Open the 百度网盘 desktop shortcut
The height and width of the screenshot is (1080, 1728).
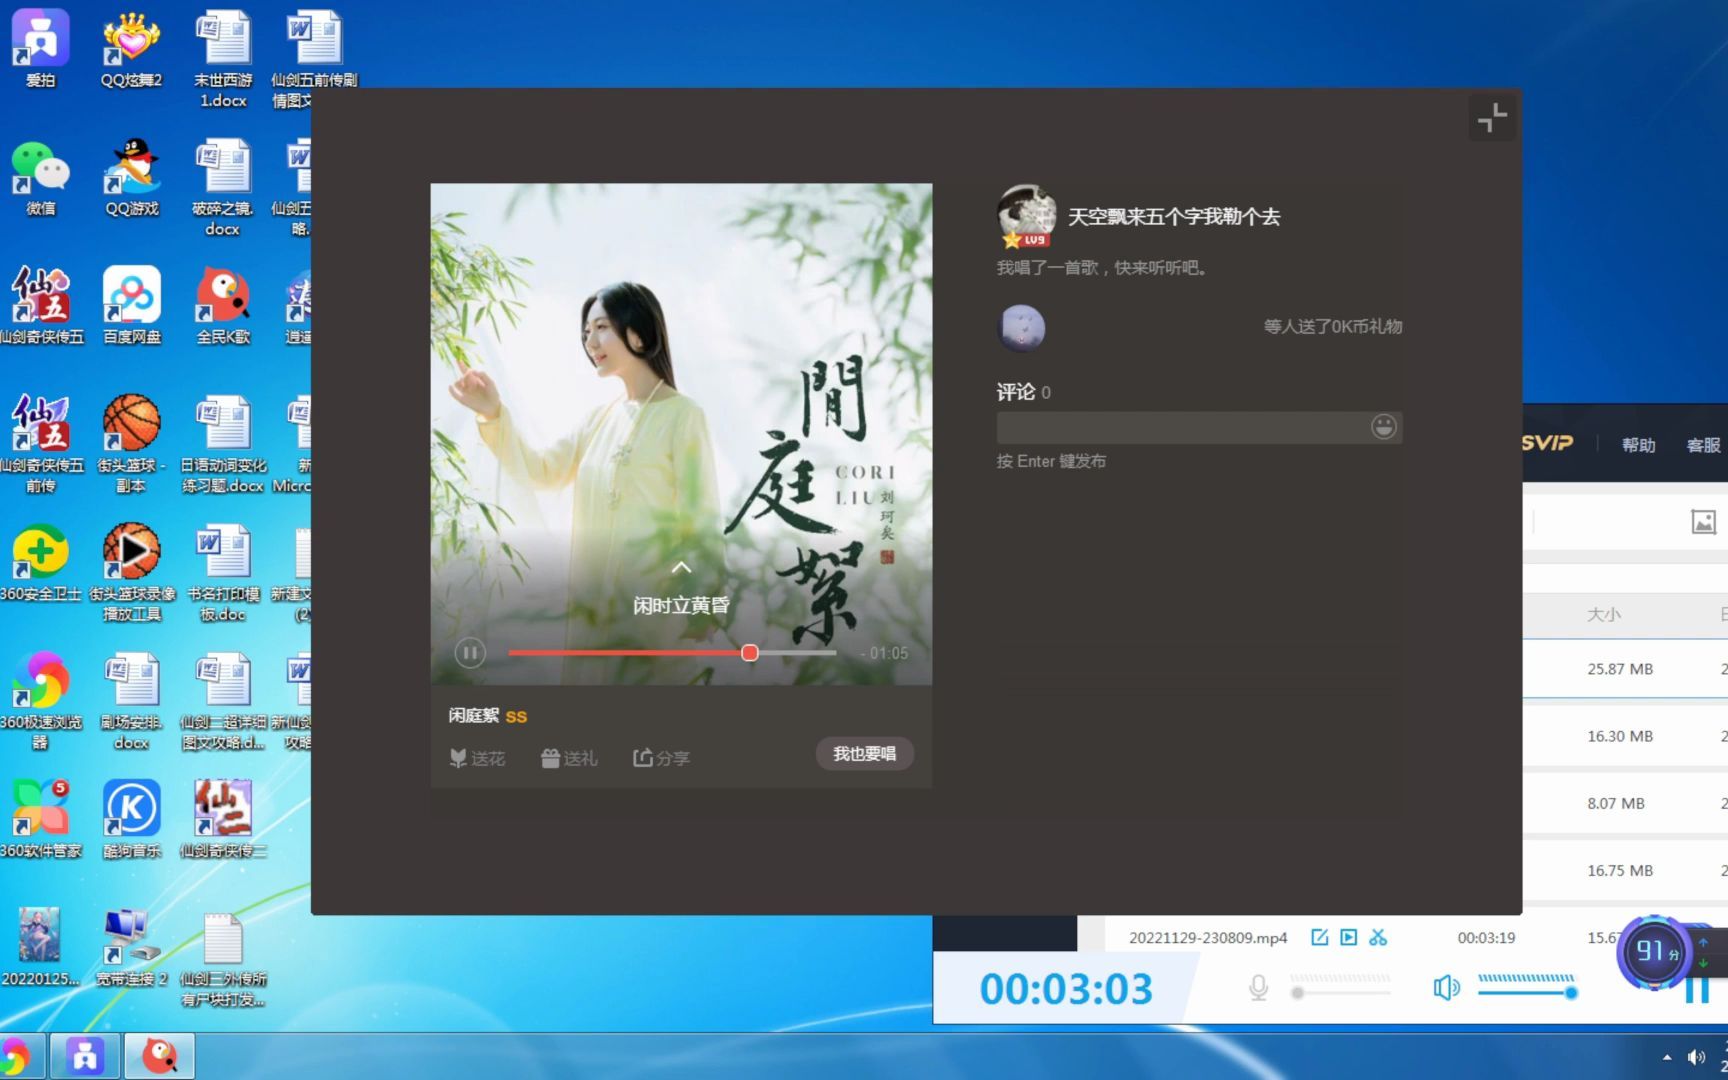[x=131, y=305]
